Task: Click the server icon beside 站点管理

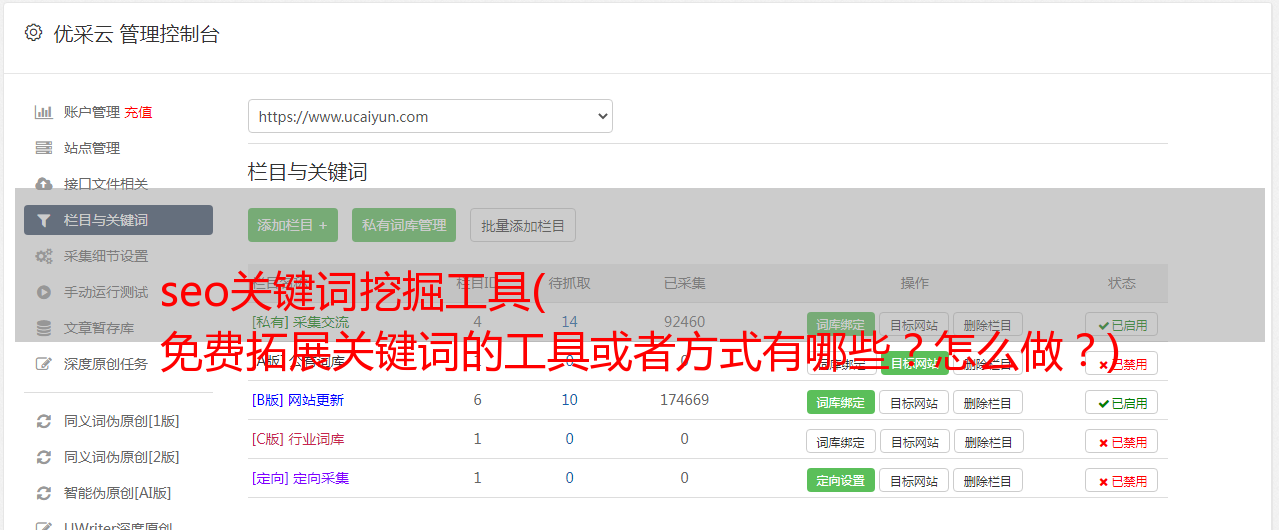Action: click(x=44, y=148)
